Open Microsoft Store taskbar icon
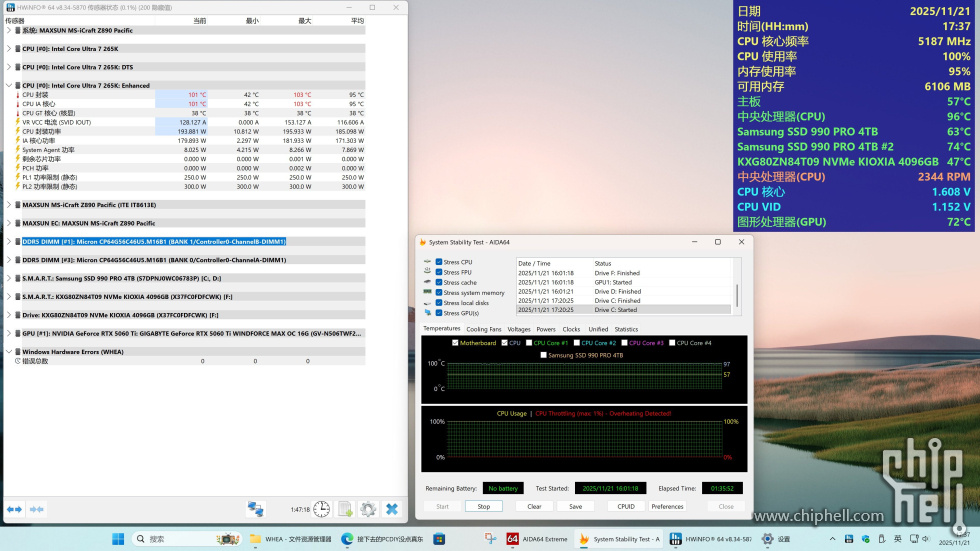 (439, 539)
